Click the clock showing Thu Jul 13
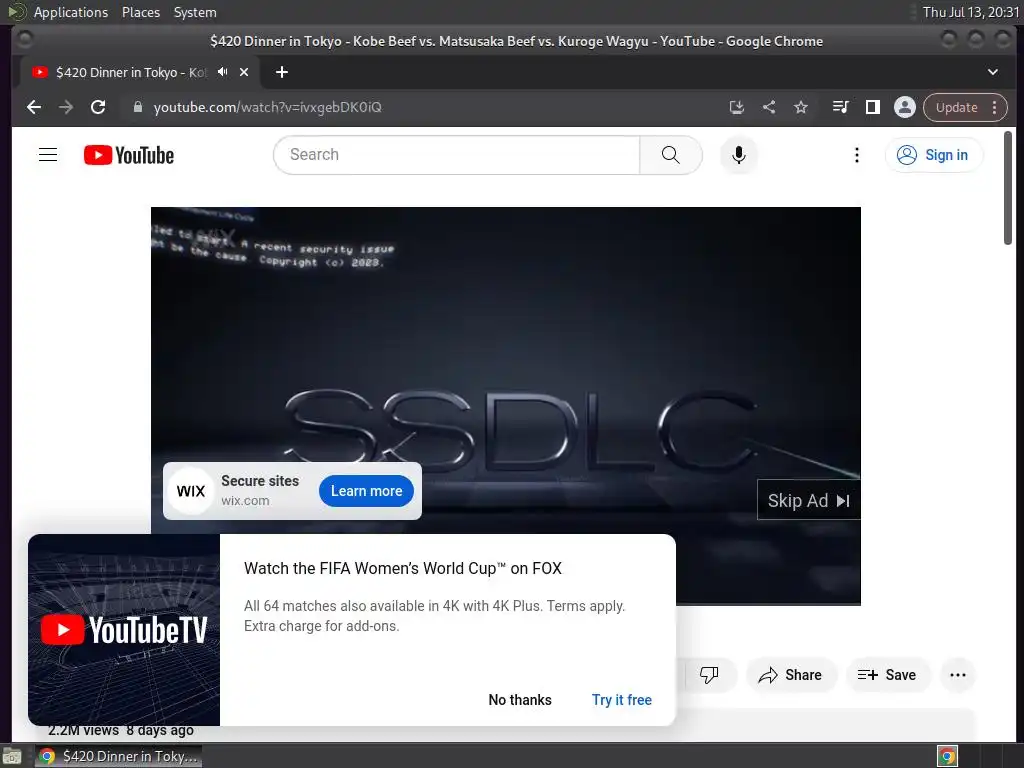The height and width of the screenshot is (768, 1024). [x=970, y=12]
